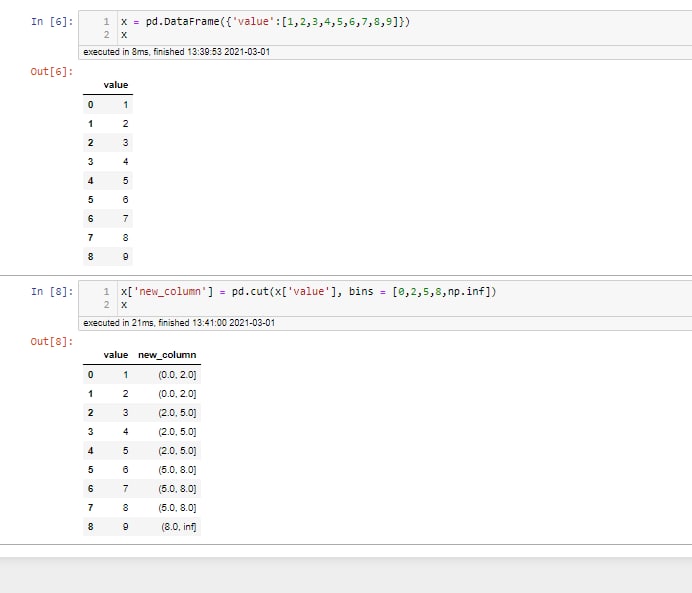Click the Out[6] output prompt
Screen dimensions: 692x593
(52, 71)
